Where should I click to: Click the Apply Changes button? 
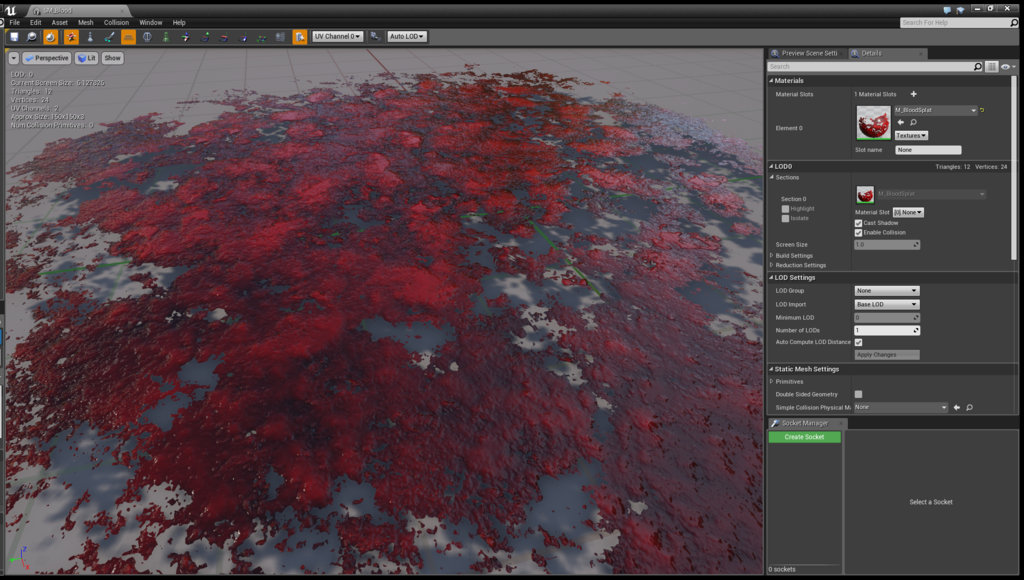(887, 355)
